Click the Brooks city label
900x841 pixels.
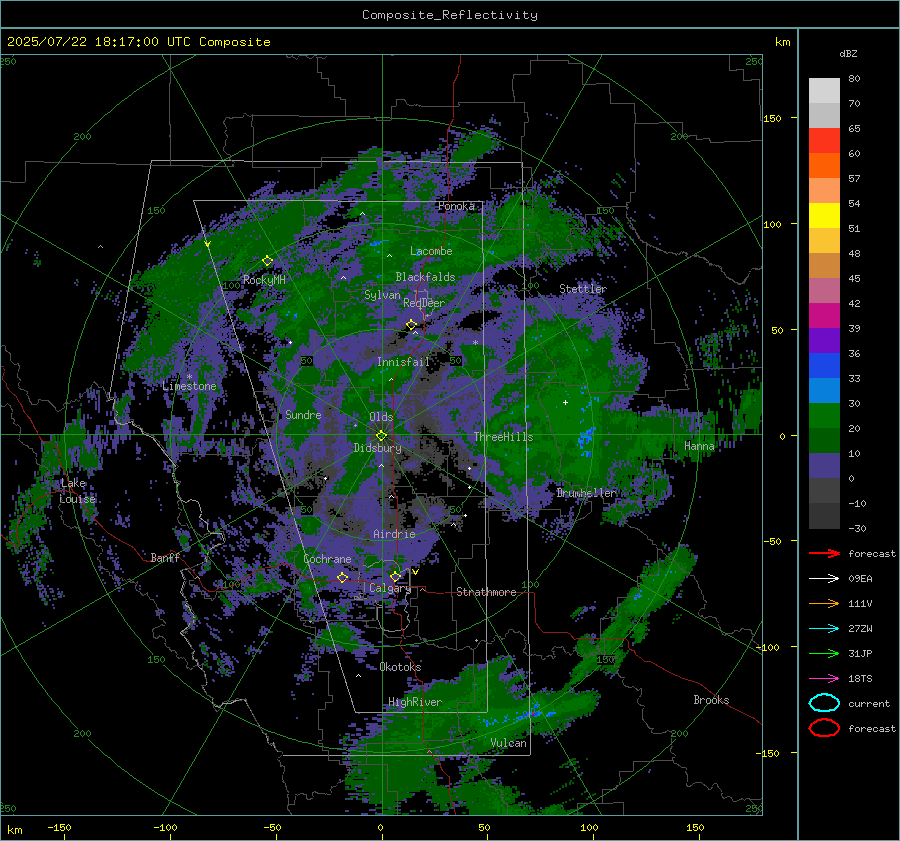pos(711,700)
